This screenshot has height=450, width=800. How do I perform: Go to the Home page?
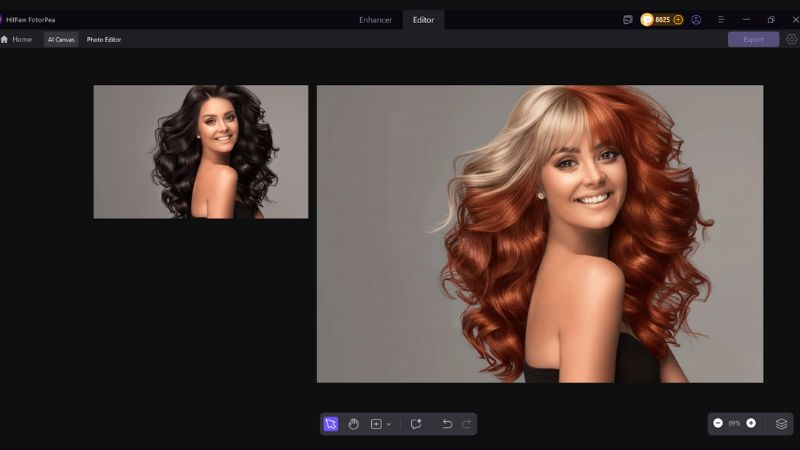(x=17, y=40)
